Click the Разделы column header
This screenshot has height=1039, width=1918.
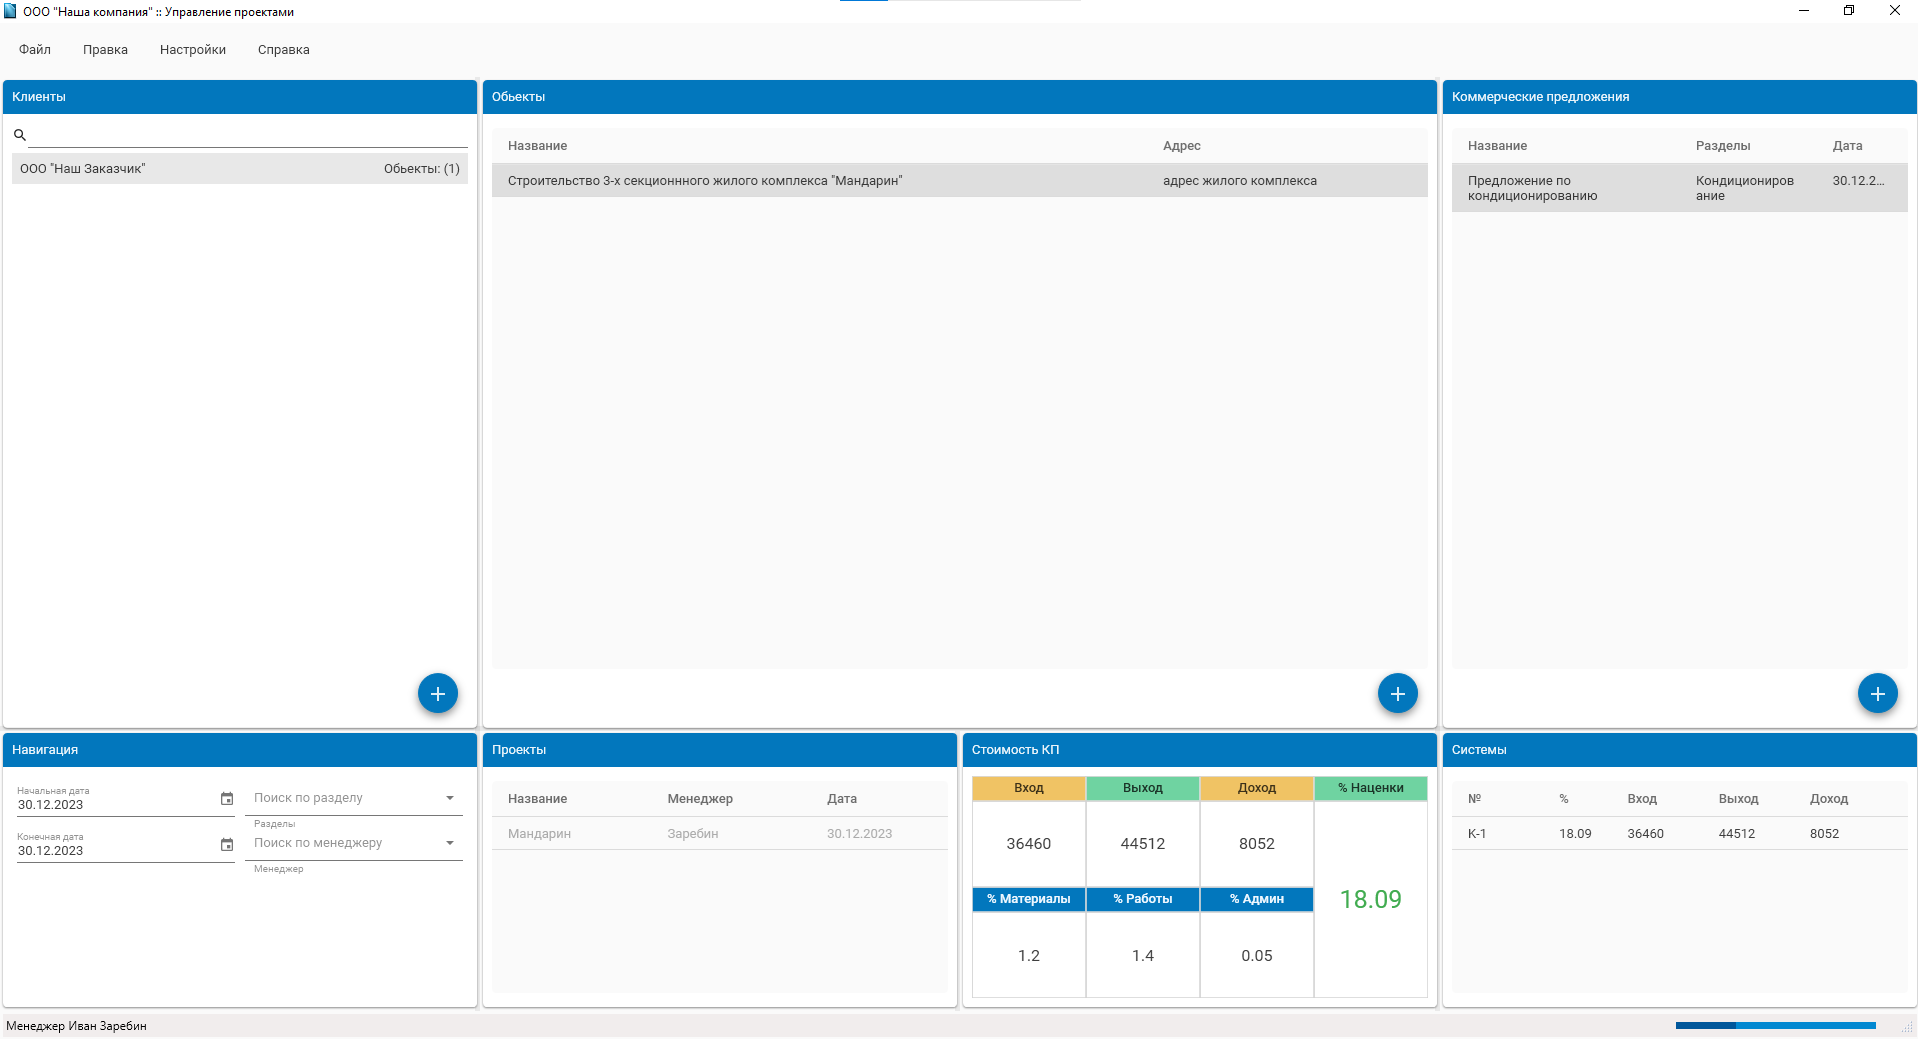tap(1723, 146)
